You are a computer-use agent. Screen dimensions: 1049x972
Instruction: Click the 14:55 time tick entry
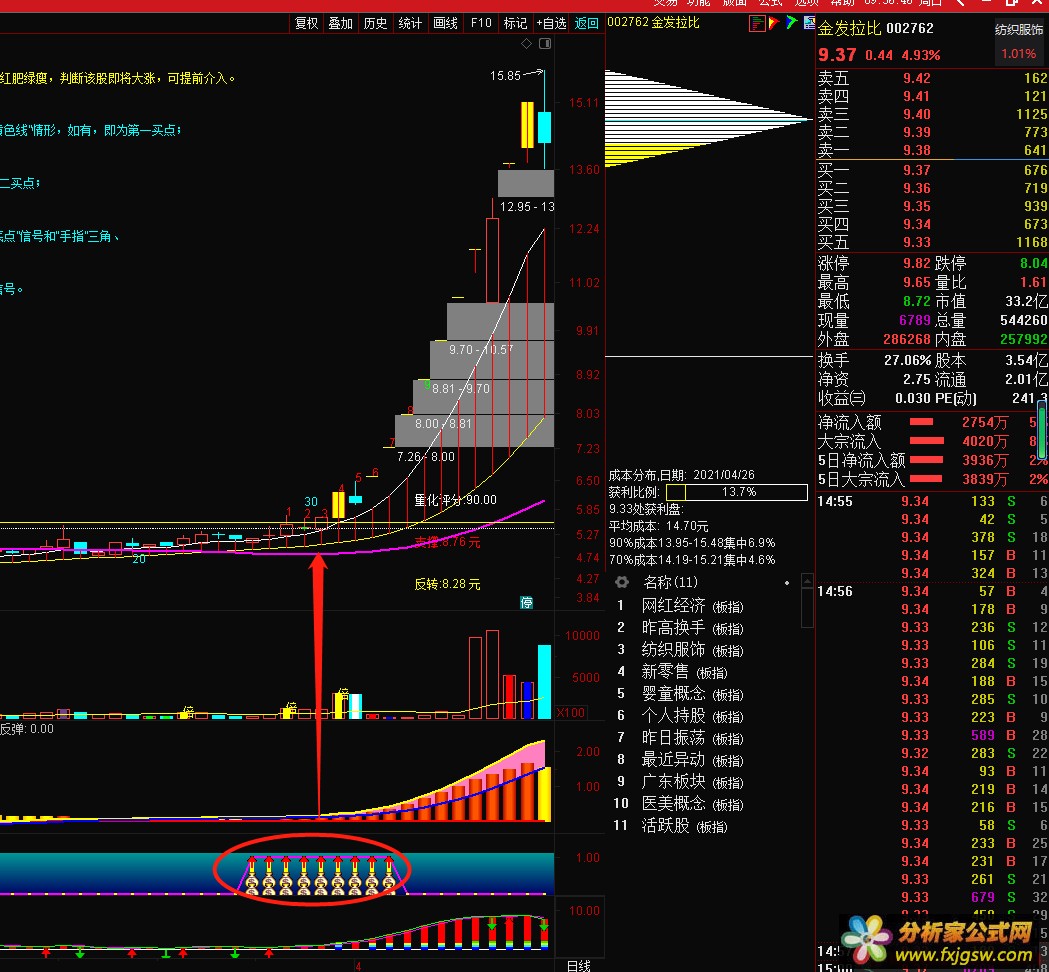point(834,502)
